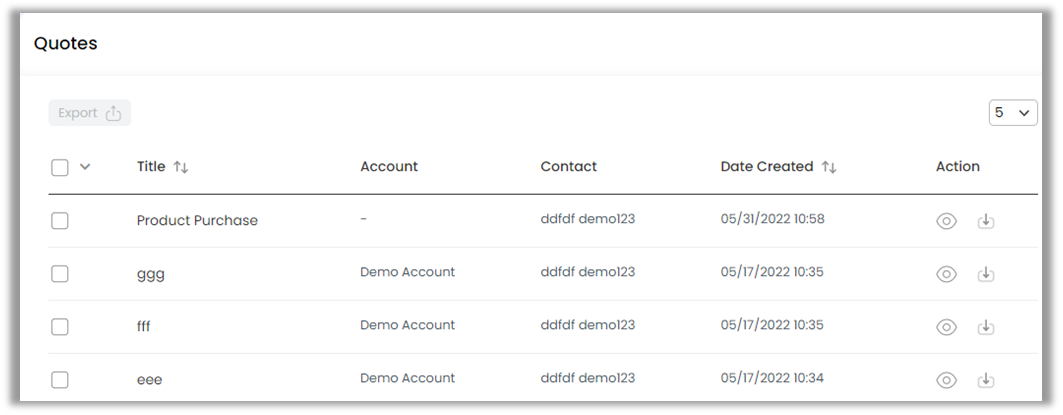Expand the chevron next to header checkbox
The width and height of the screenshot is (1063, 415).
click(85, 167)
